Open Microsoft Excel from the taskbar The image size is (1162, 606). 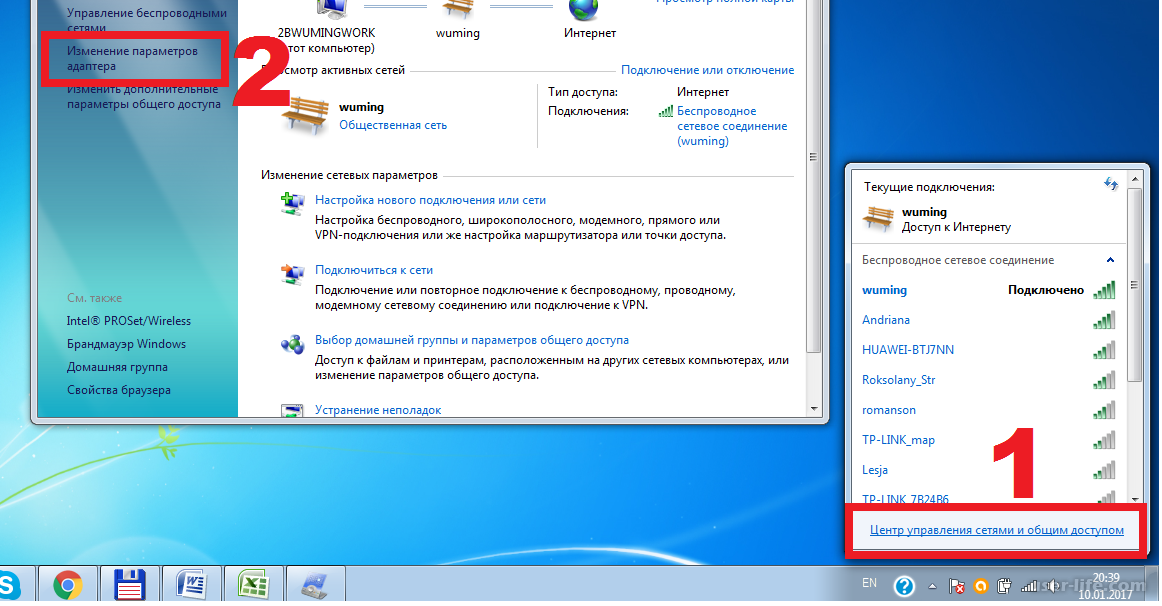coord(253,585)
